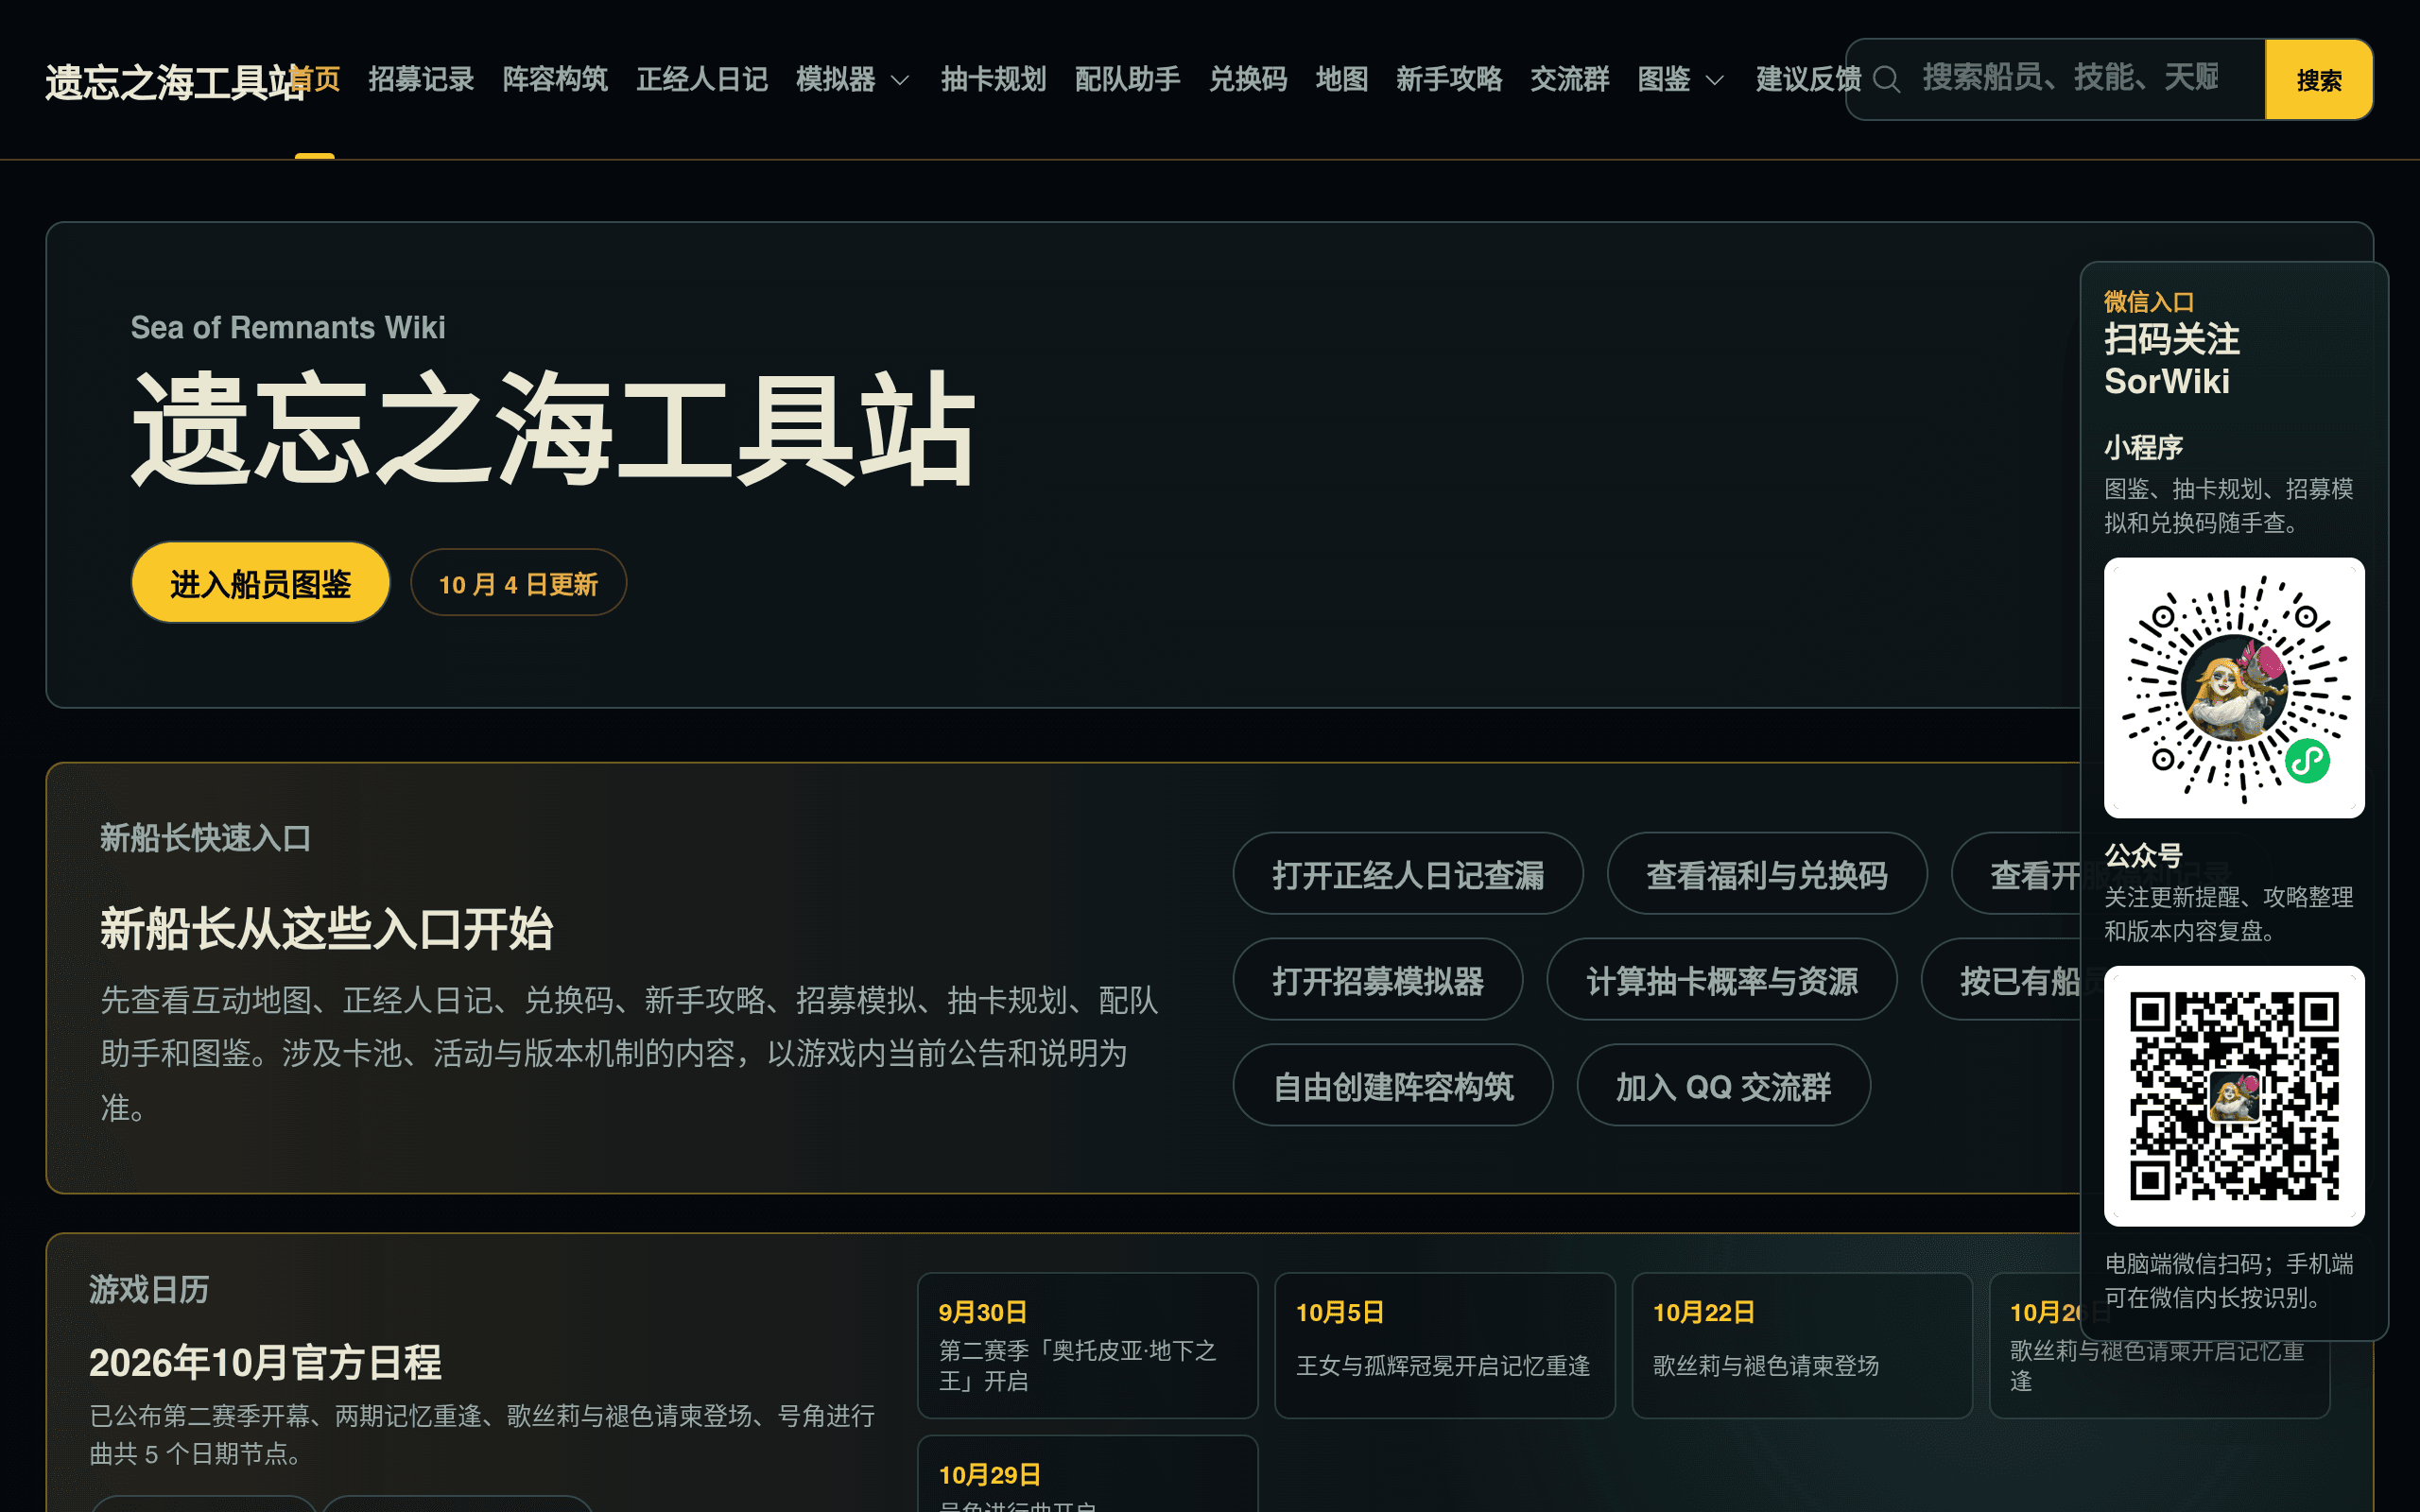Go to 兑换码 page
The width and height of the screenshot is (2420, 1512).
click(1248, 79)
